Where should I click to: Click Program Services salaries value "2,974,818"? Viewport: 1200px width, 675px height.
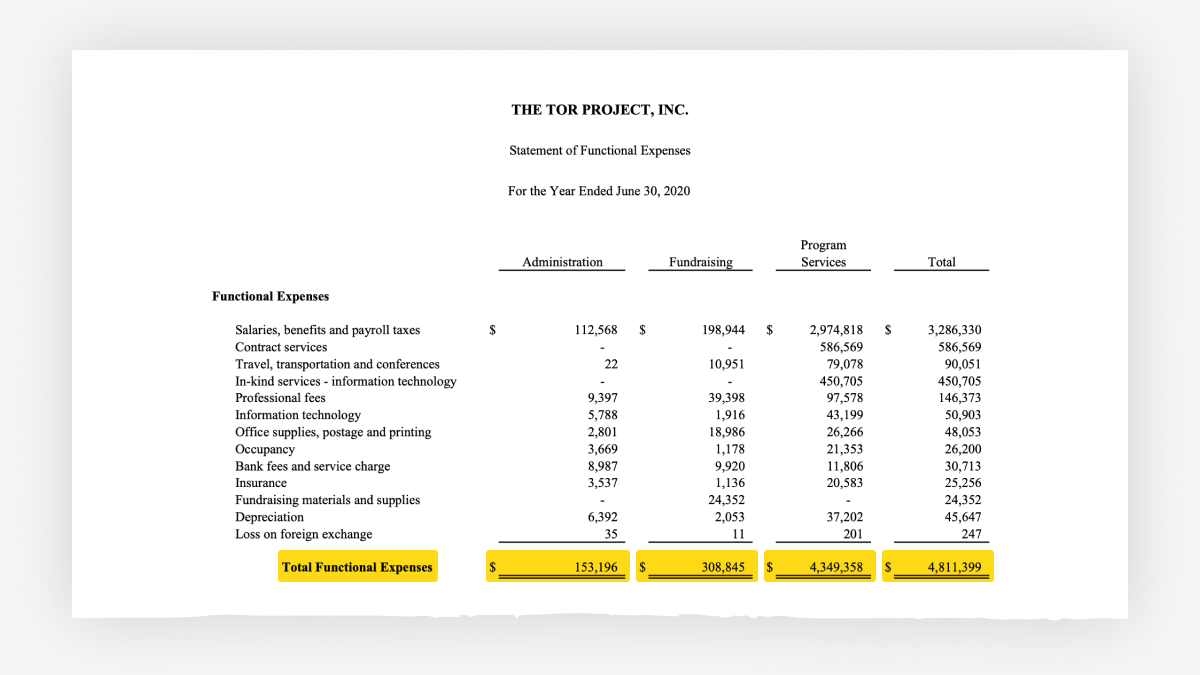click(837, 330)
